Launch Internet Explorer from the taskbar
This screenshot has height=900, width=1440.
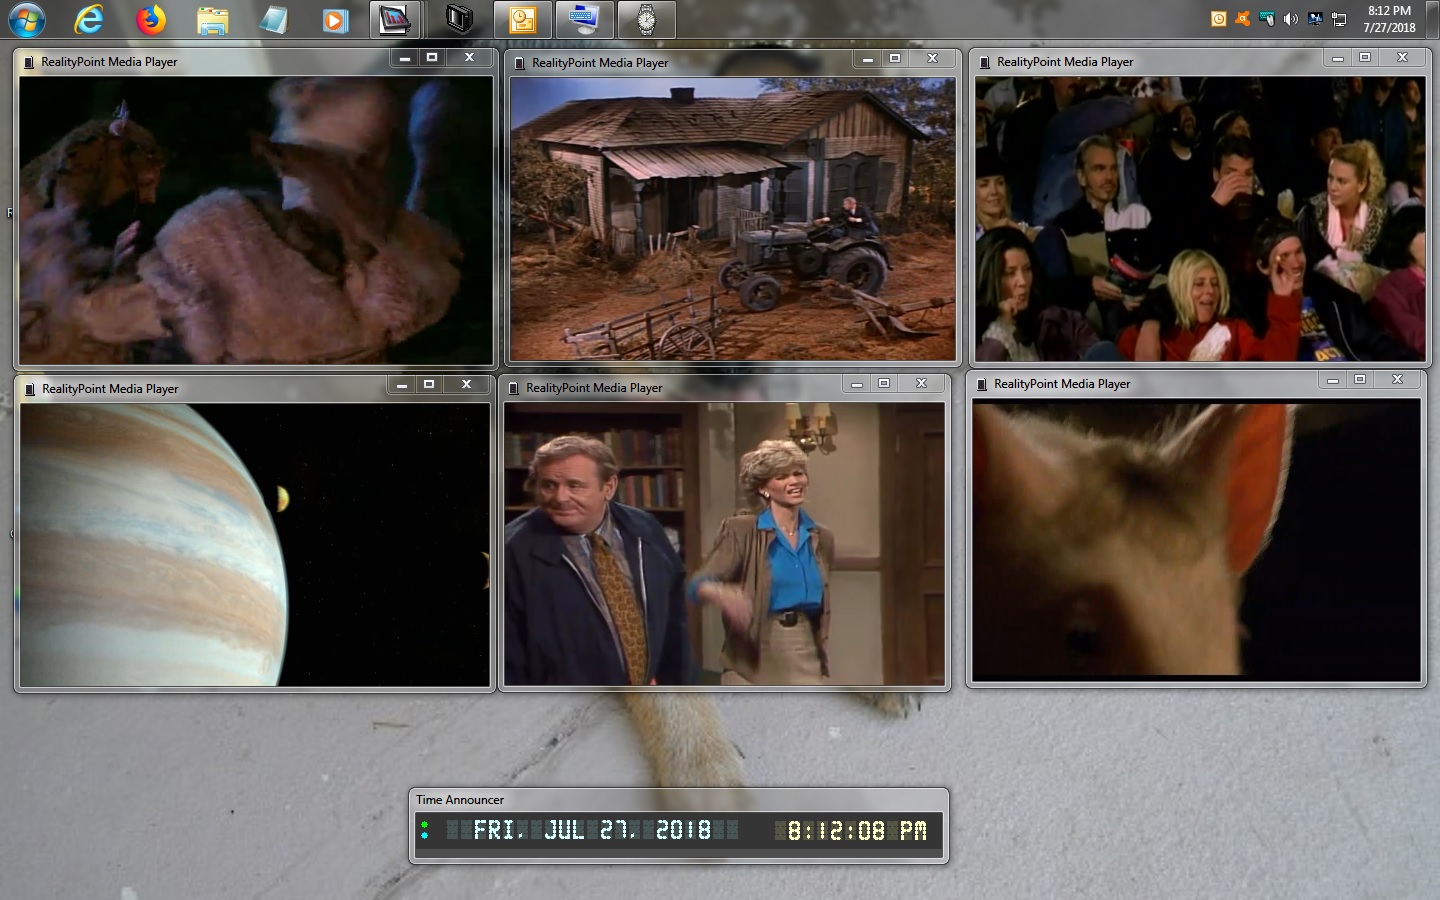point(89,20)
